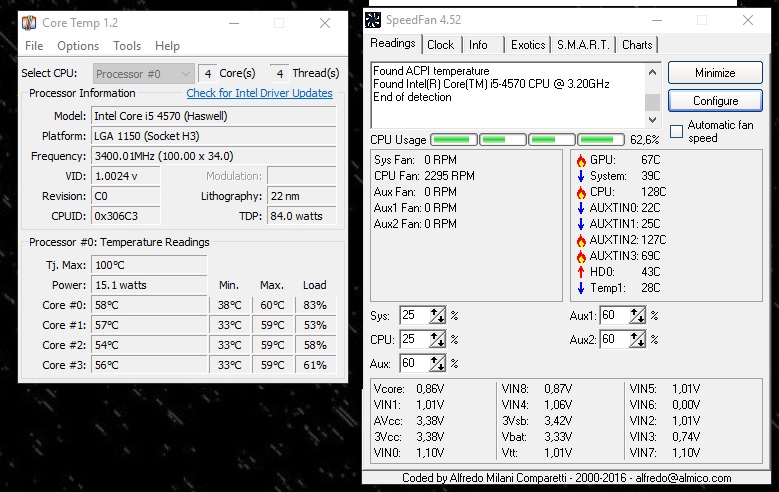
Task: Click the Model field Intel Core i5 4570
Action: click(214, 116)
